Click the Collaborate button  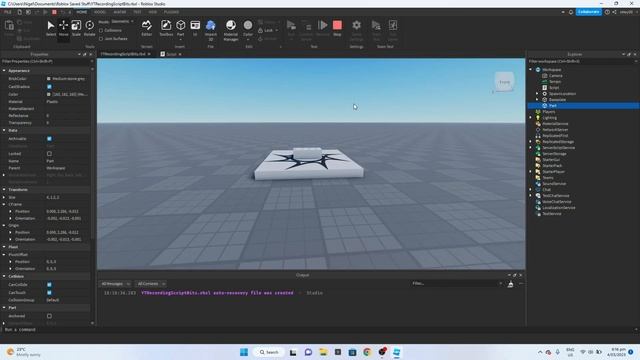point(589,12)
